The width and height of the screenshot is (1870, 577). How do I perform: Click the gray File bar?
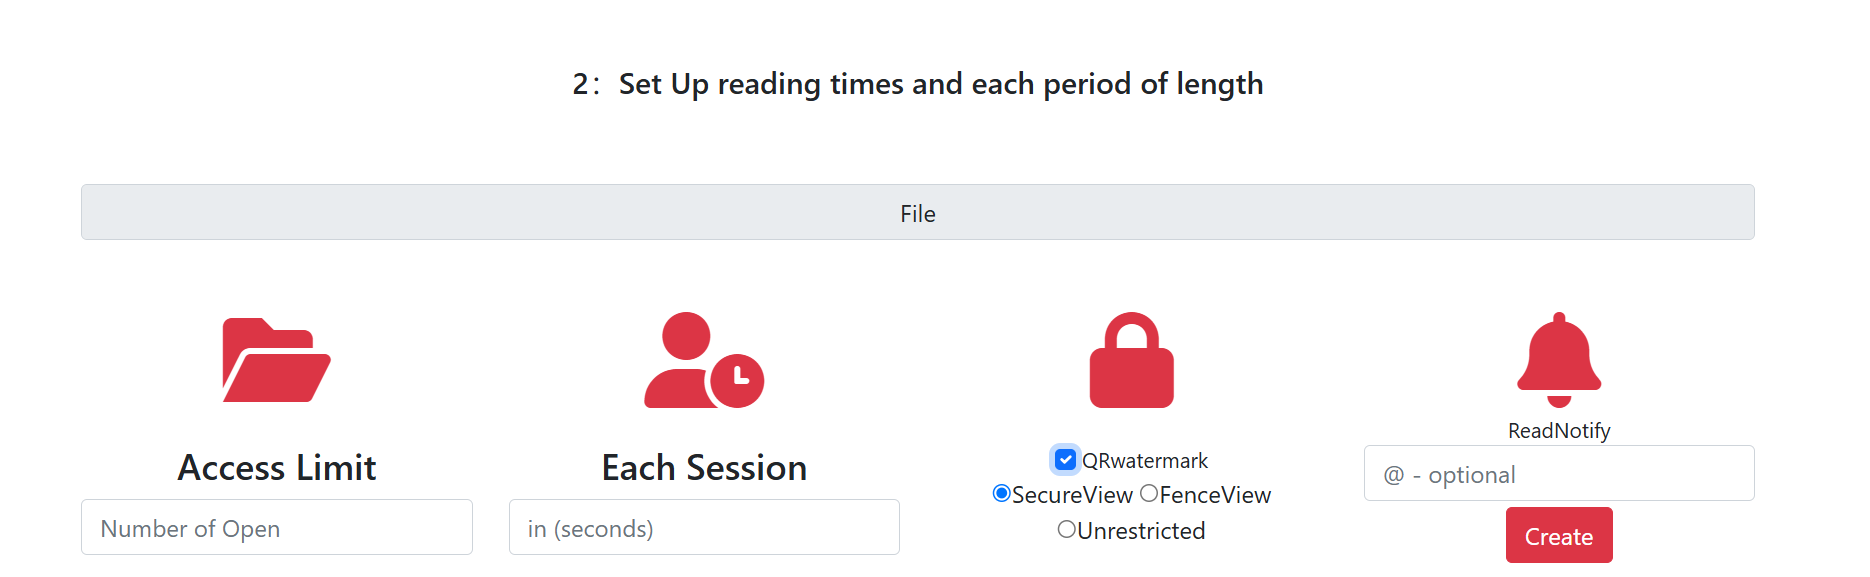(x=917, y=213)
